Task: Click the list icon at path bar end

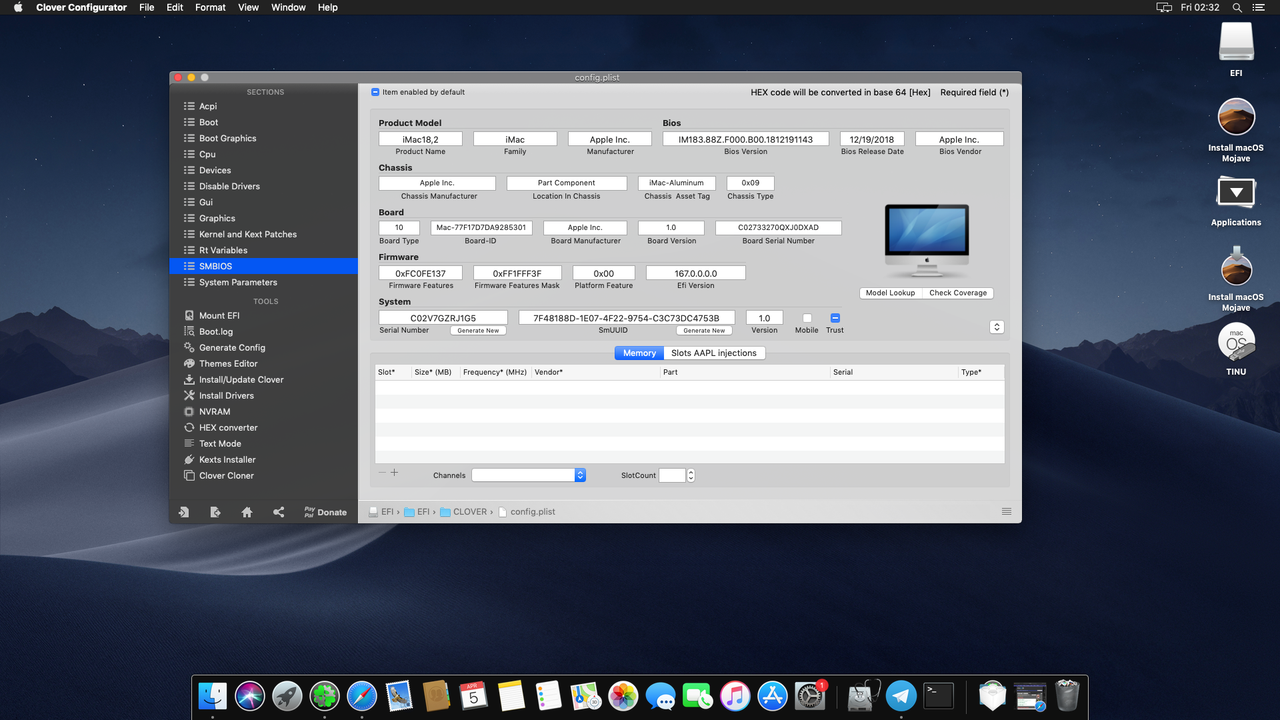Action: point(1006,511)
